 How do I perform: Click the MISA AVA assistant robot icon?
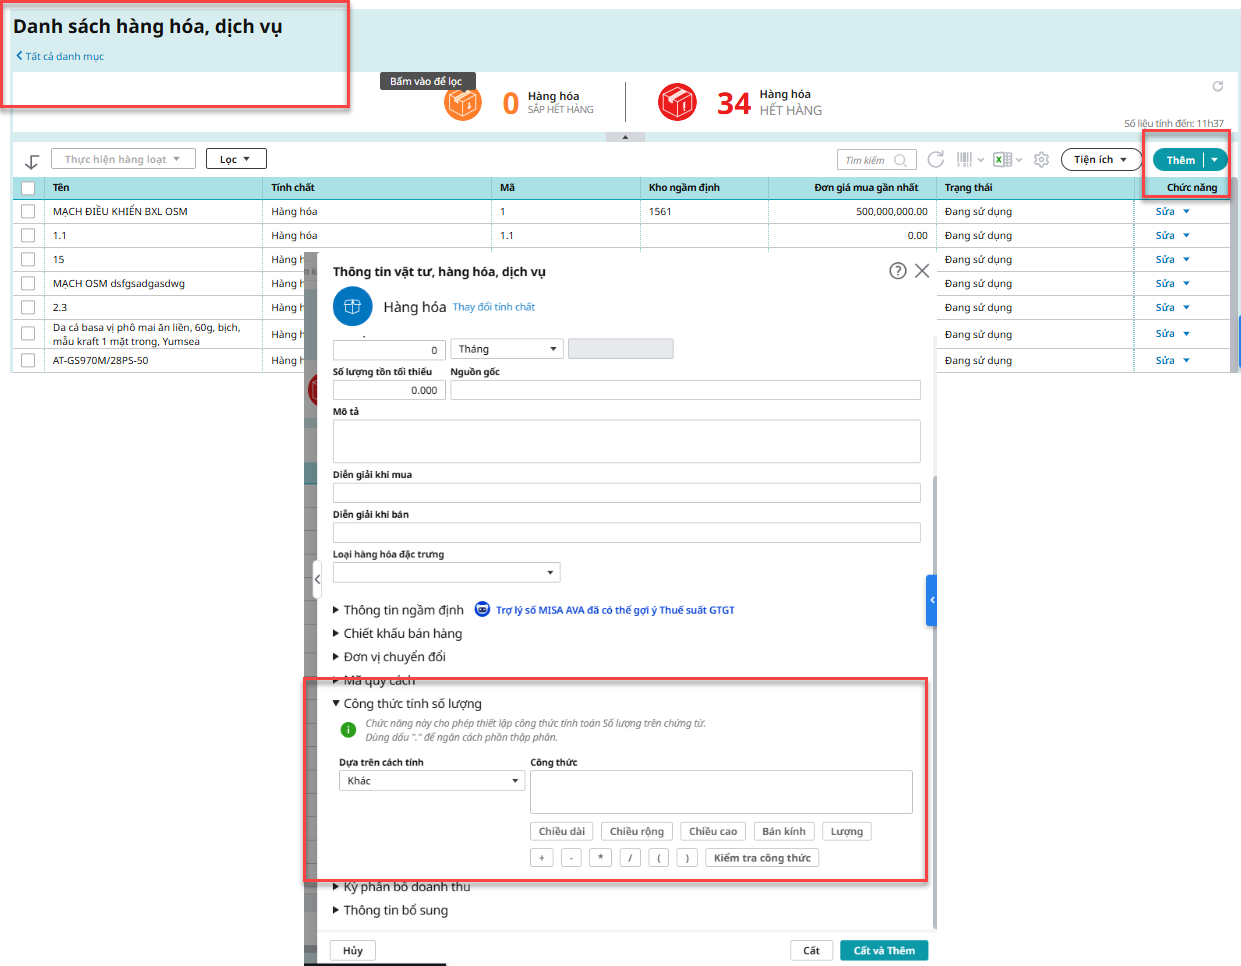coord(482,609)
